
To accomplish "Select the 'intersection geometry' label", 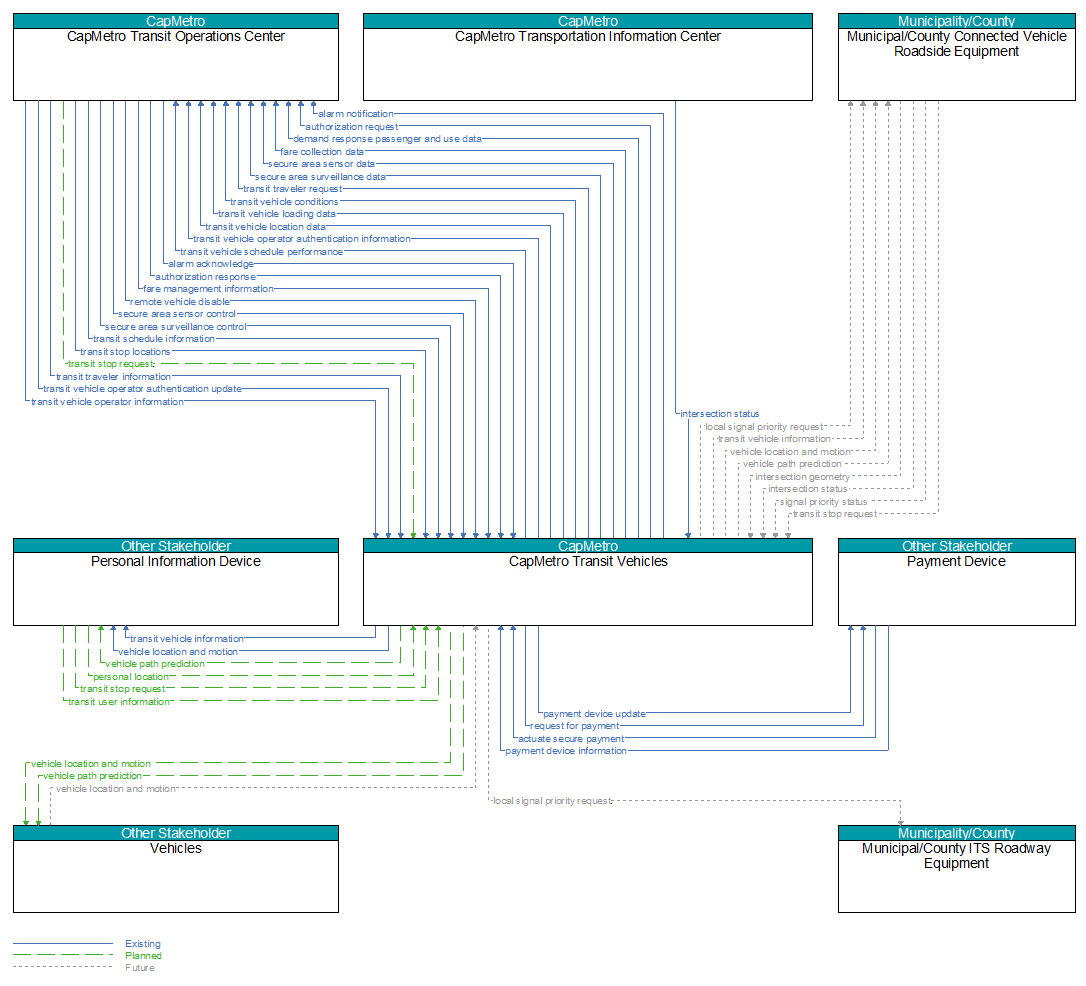I will pos(803,477).
